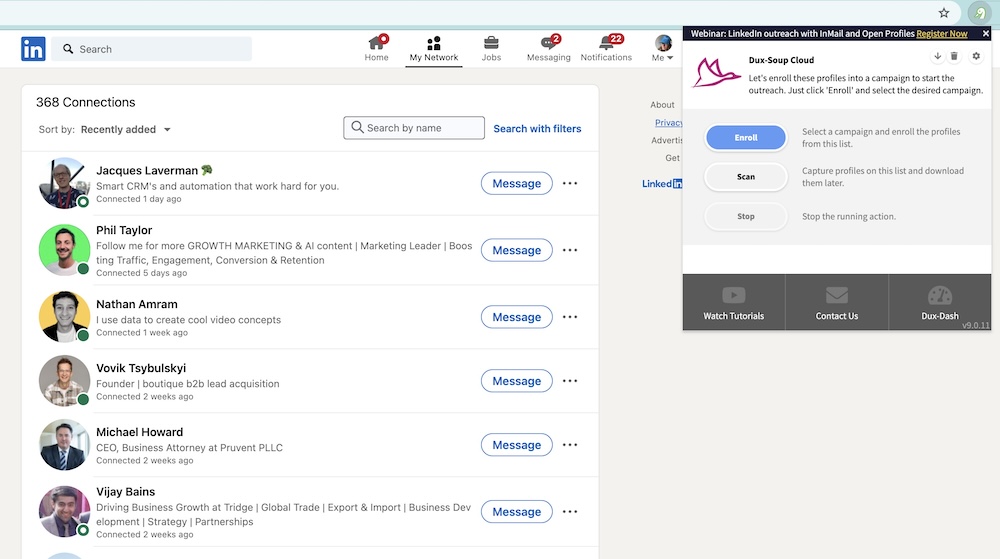1000x559 pixels.
Task: Expand the Me profile menu
Action: (x=663, y=48)
